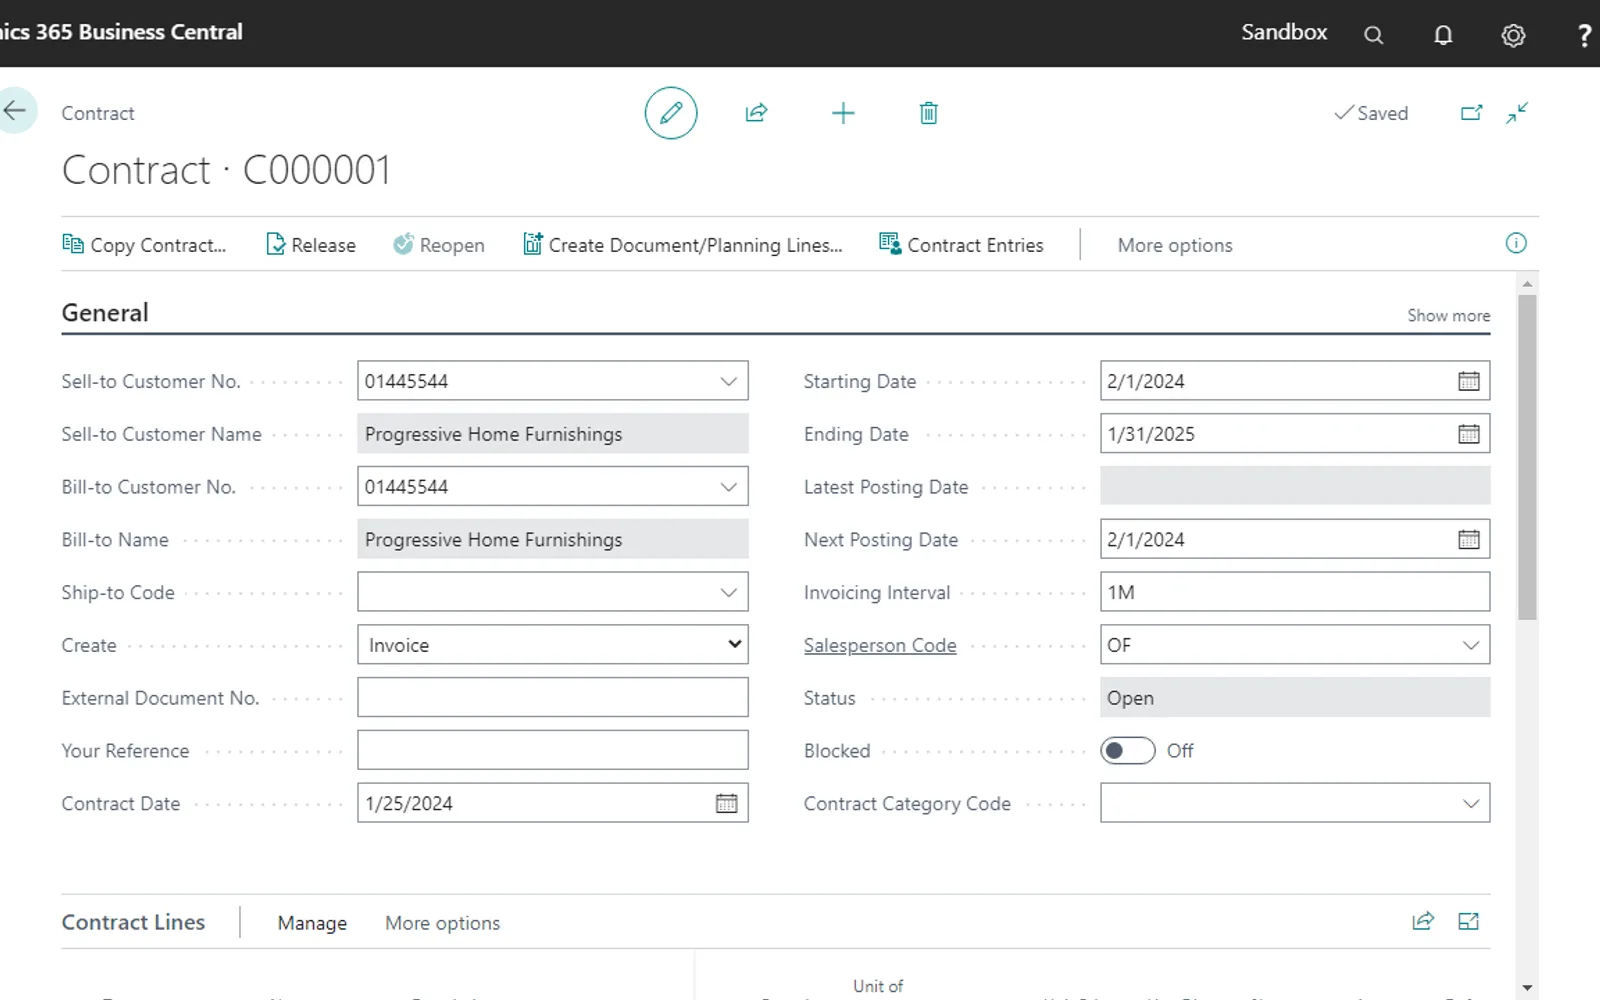The height and width of the screenshot is (1000, 1600).
Task: Expand the Bill-to Customer No. dropdown
Action: click(x=728, y=487)
